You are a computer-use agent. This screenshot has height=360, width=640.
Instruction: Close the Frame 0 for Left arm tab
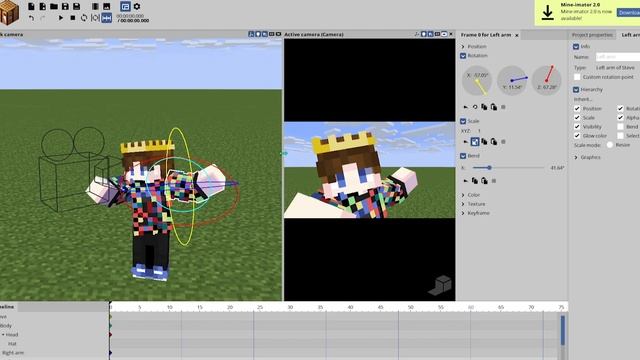tap(517, 36)
